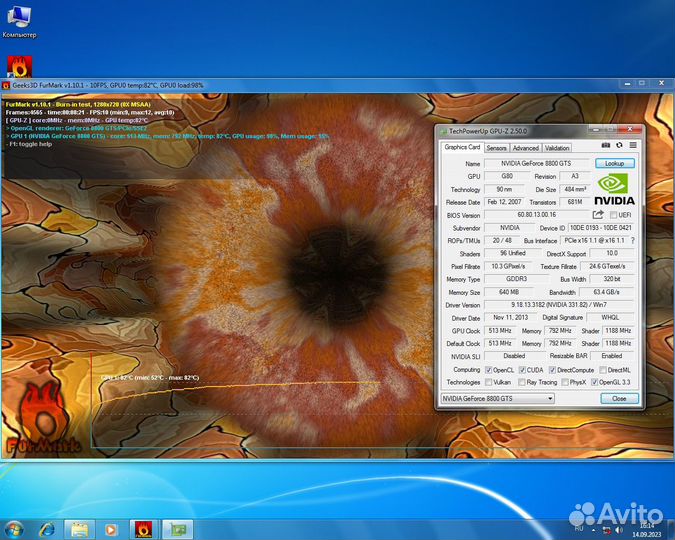Click the NVIDIA logo in GPU-Z
This screenshot has height=540, width=675.
coord(616,188)
